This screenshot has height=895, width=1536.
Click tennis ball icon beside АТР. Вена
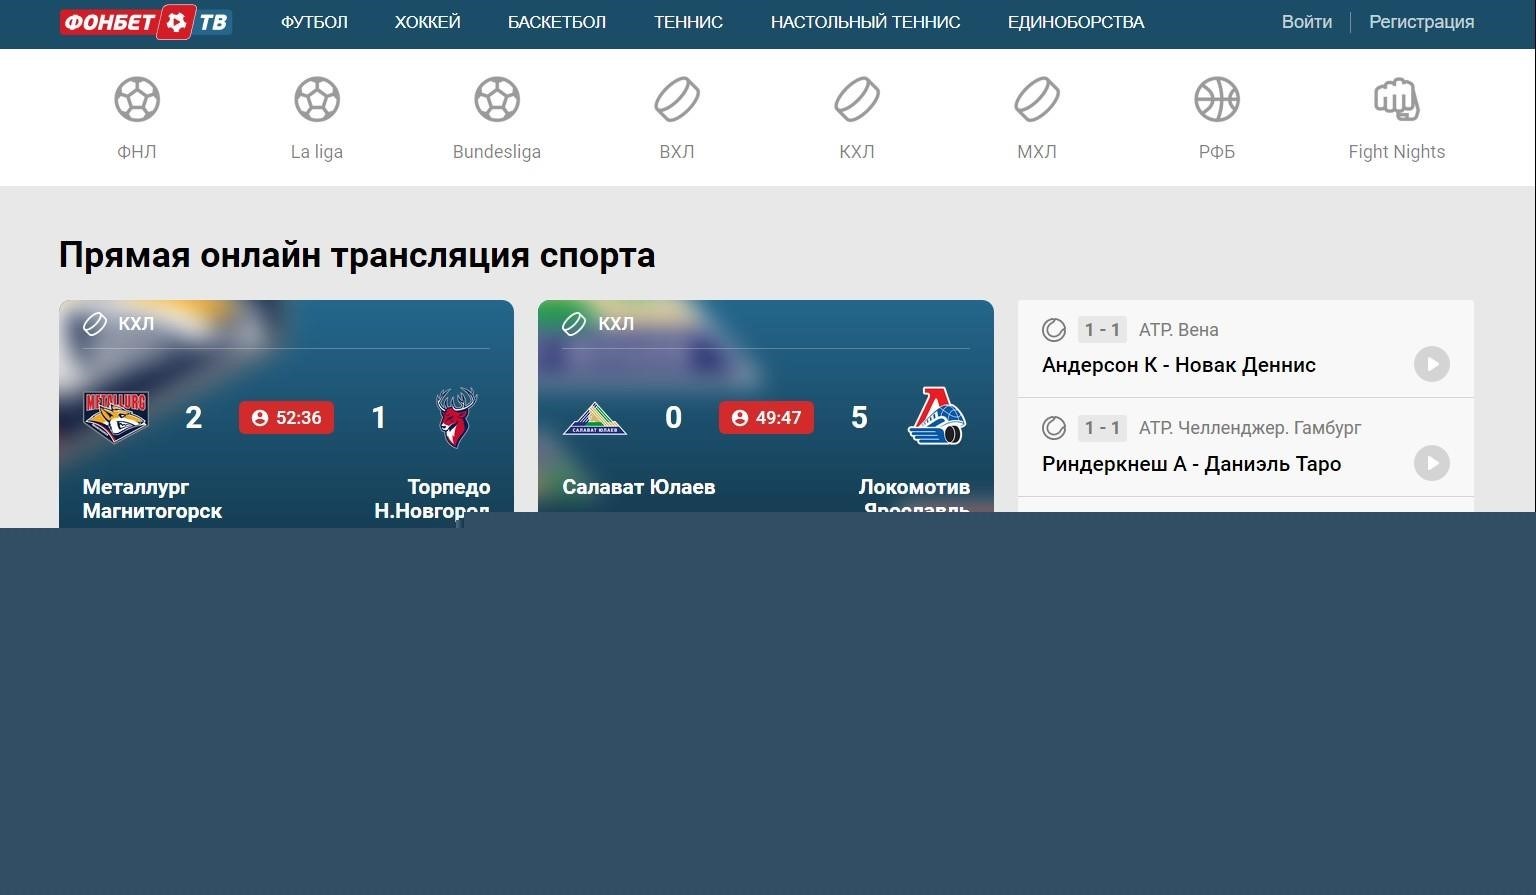pos(1054,329)
